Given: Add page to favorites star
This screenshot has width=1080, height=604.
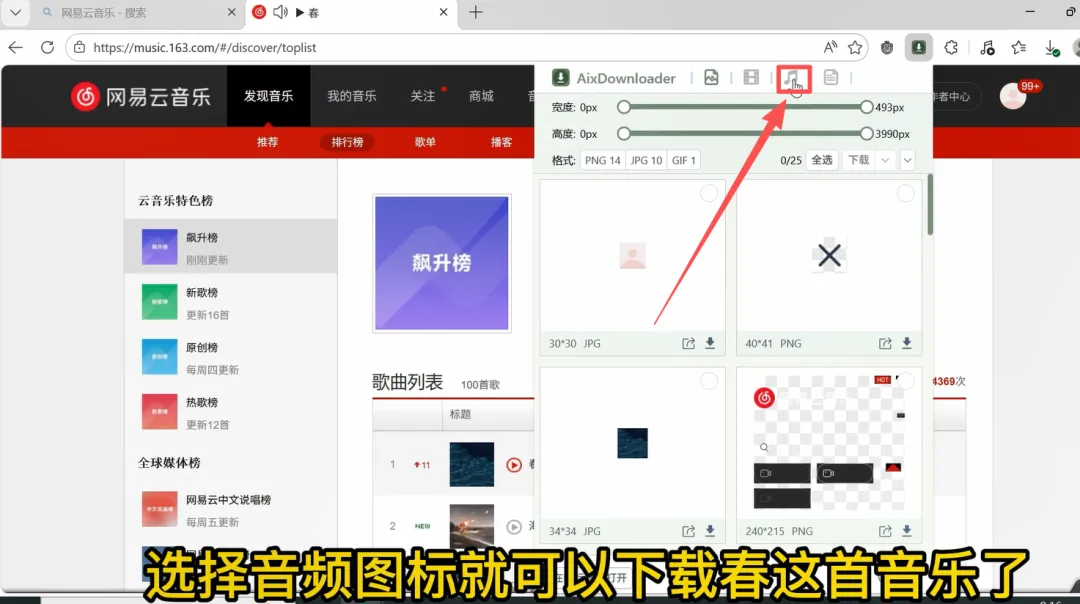Looking at the screenshot, I should (x=855, y=48).
